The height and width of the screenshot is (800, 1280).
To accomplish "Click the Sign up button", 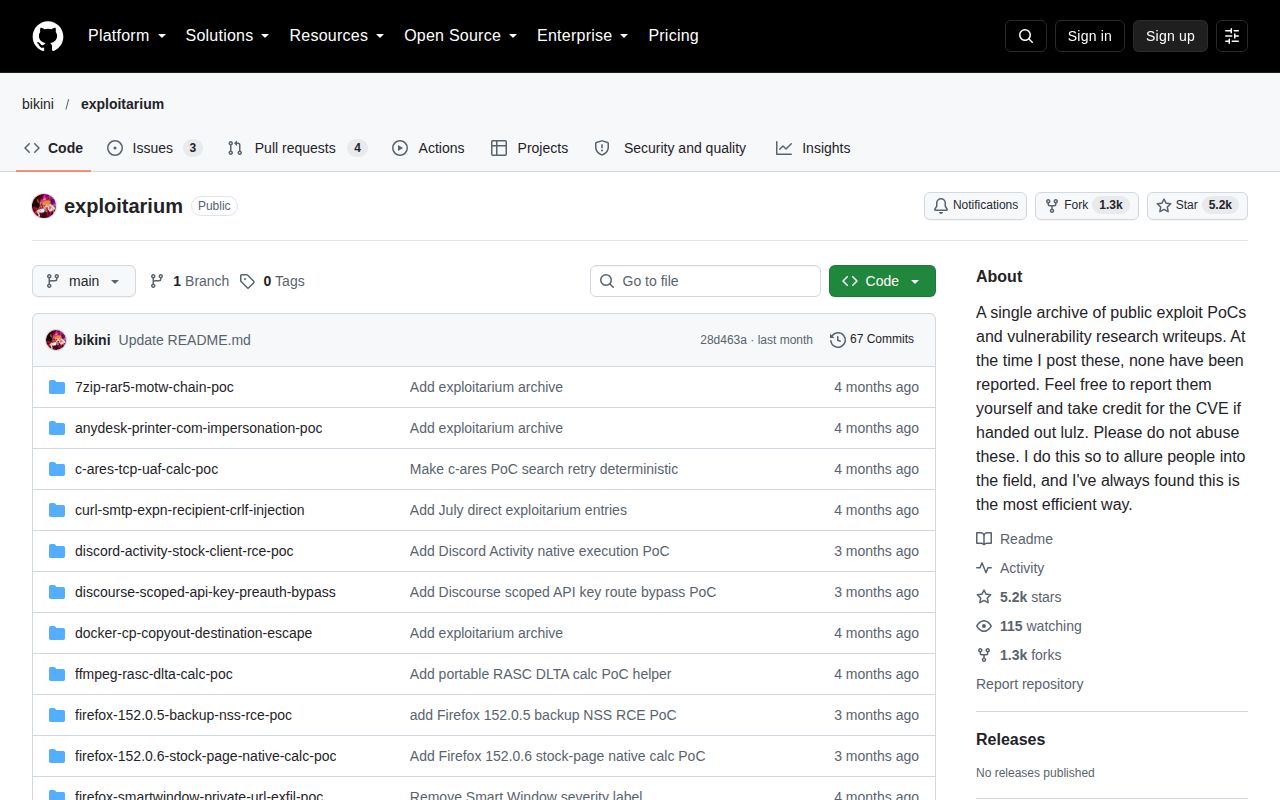I will (x=1170, y=36).
